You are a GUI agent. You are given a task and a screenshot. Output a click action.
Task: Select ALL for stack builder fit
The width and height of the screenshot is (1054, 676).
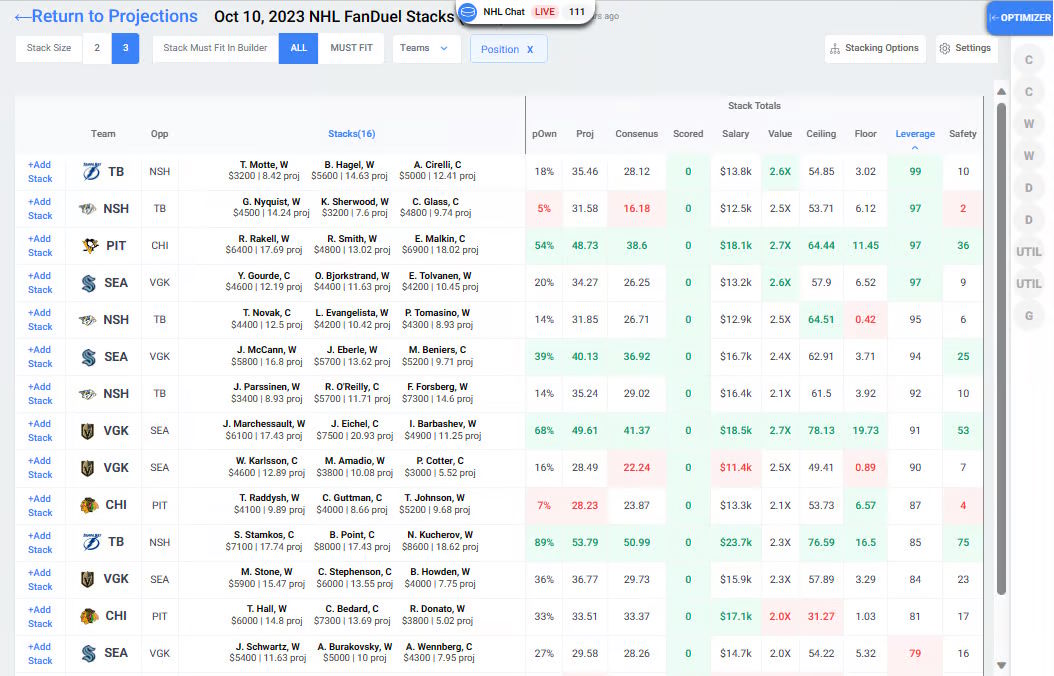click(298, 48)
